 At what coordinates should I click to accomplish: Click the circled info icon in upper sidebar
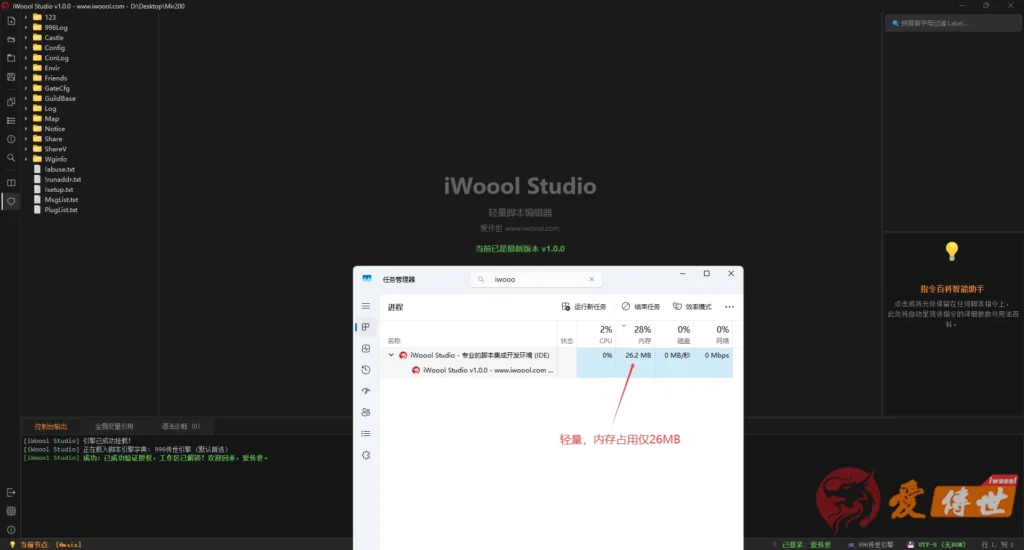11,139
